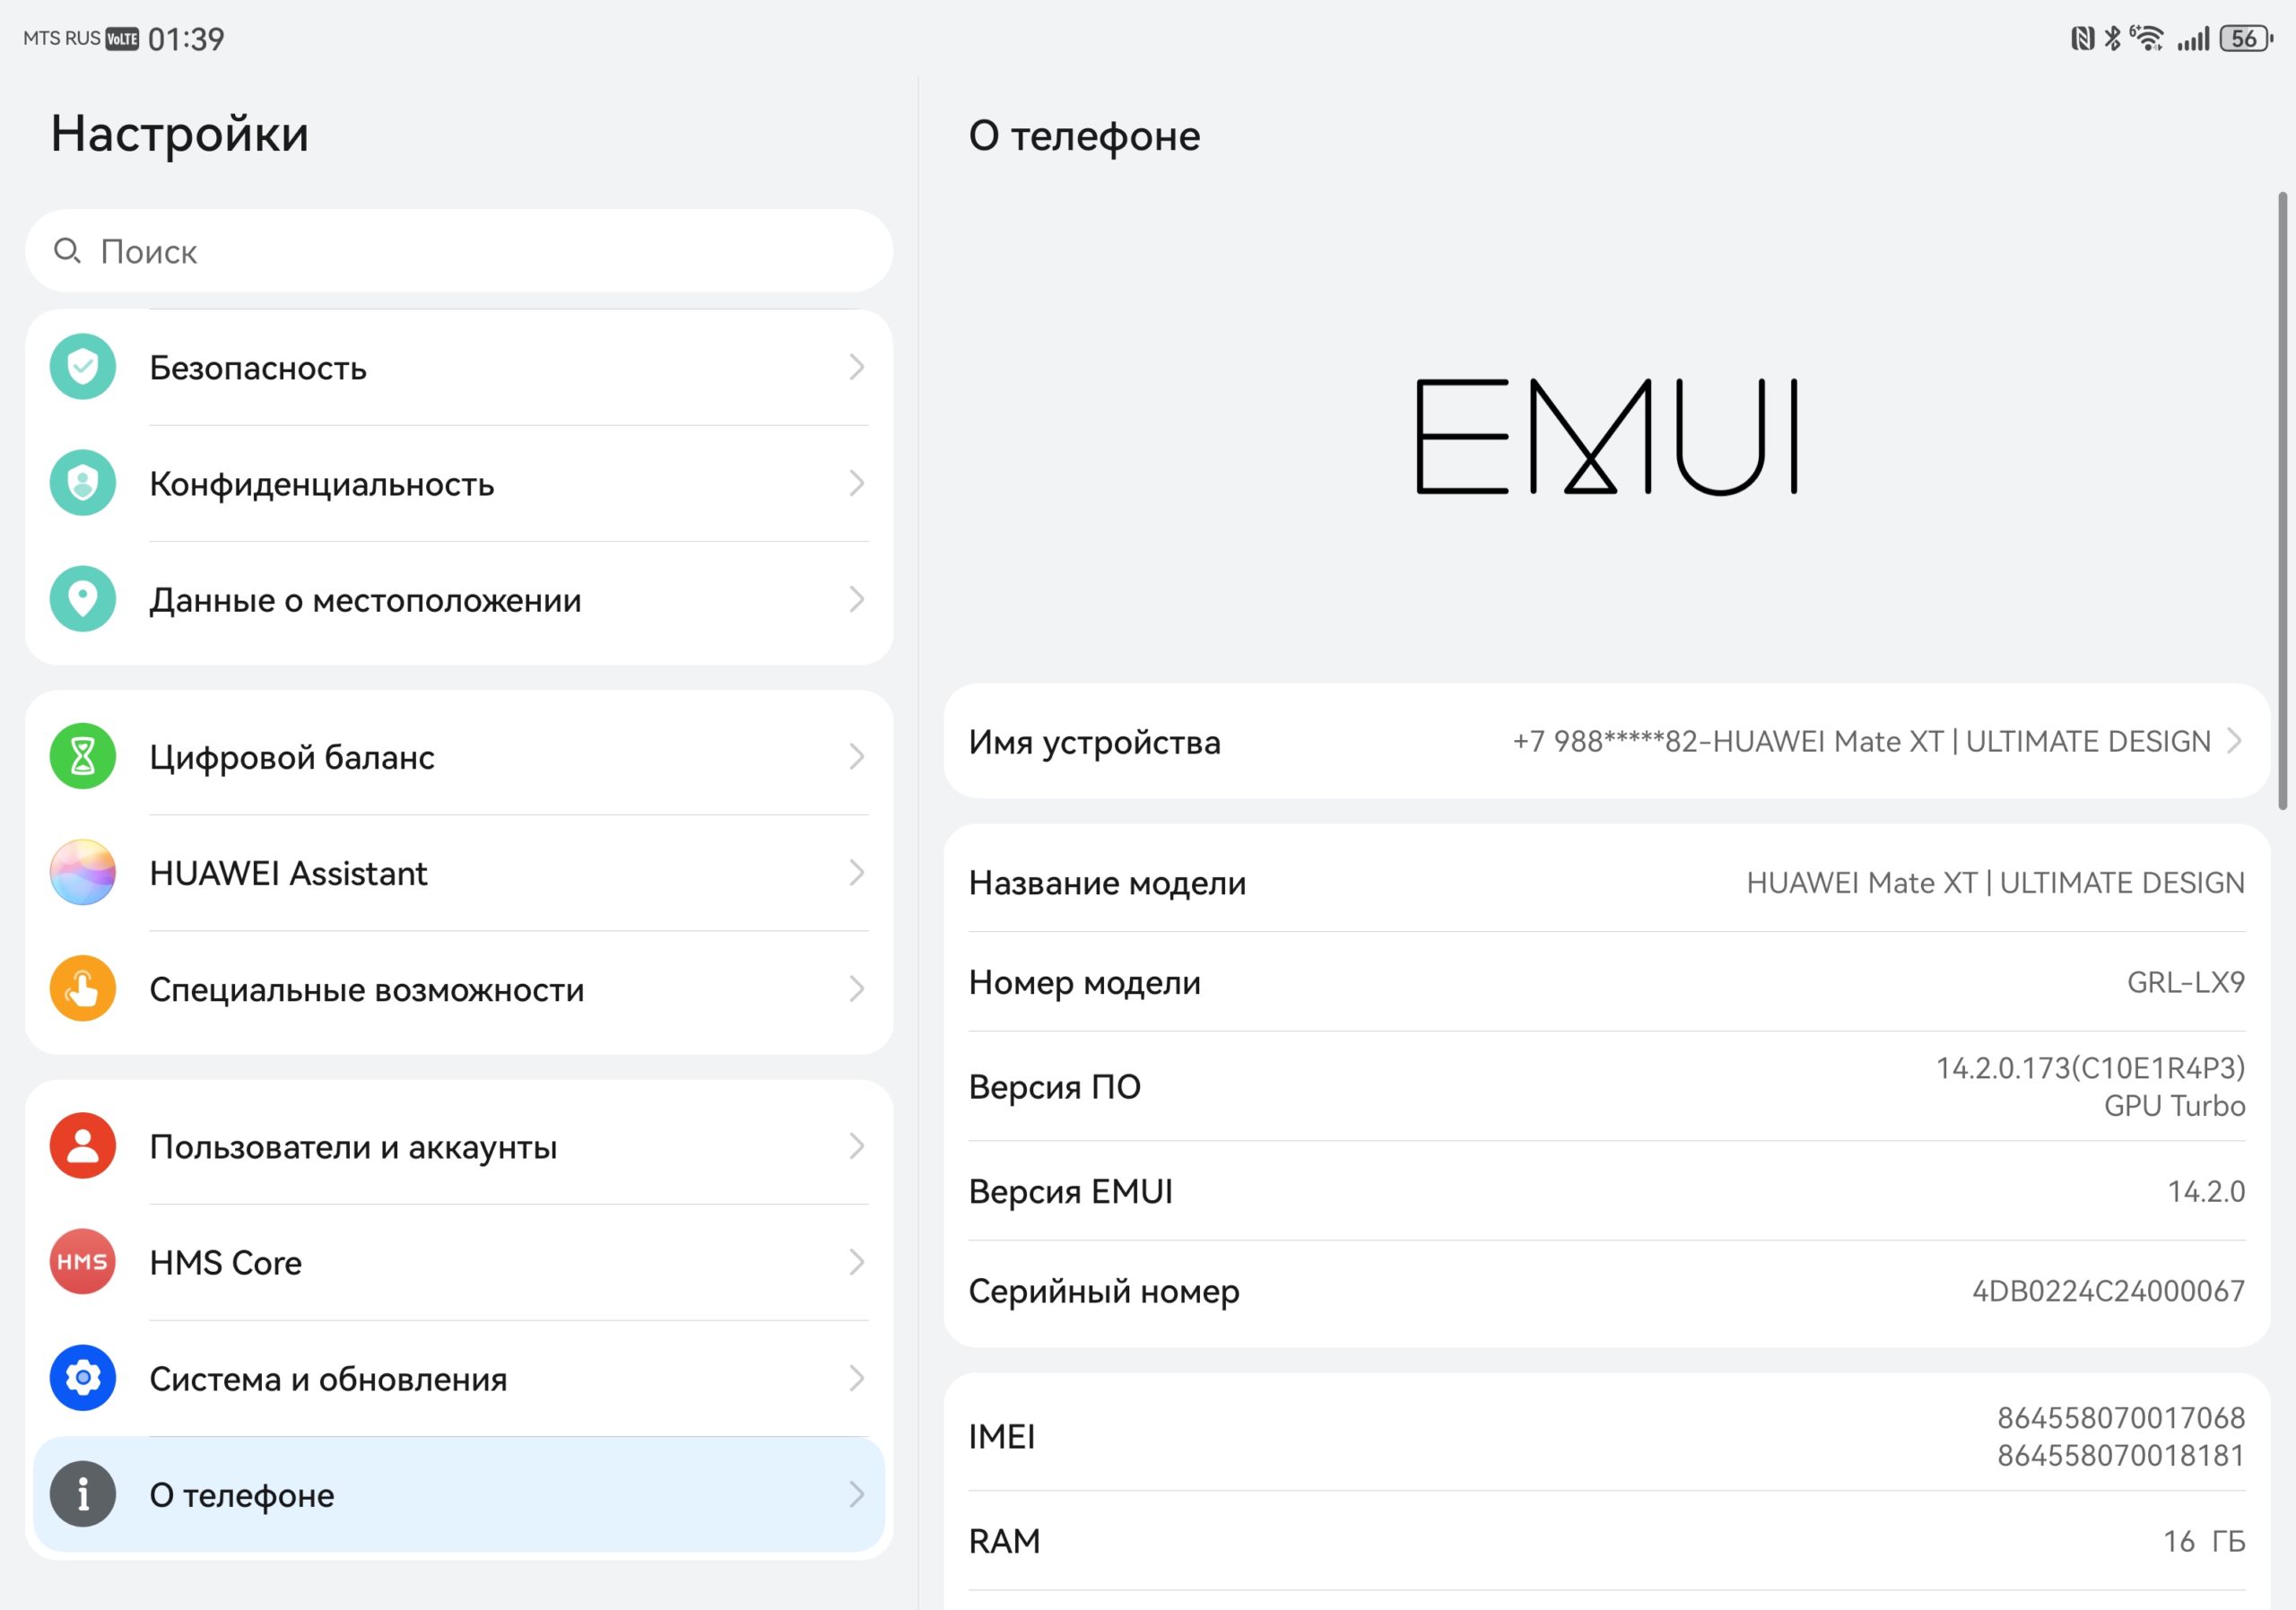Tap the HUAWEI Assistant colorful icon
The height and width of the screenshot is (1610, 2296).
pyautogui.click(x=83, y=873)
